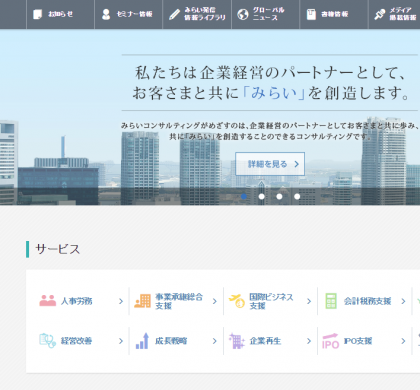Click the blue 「みらい」 word in the headline
The image size is (420, 390).
coord(274,93)
